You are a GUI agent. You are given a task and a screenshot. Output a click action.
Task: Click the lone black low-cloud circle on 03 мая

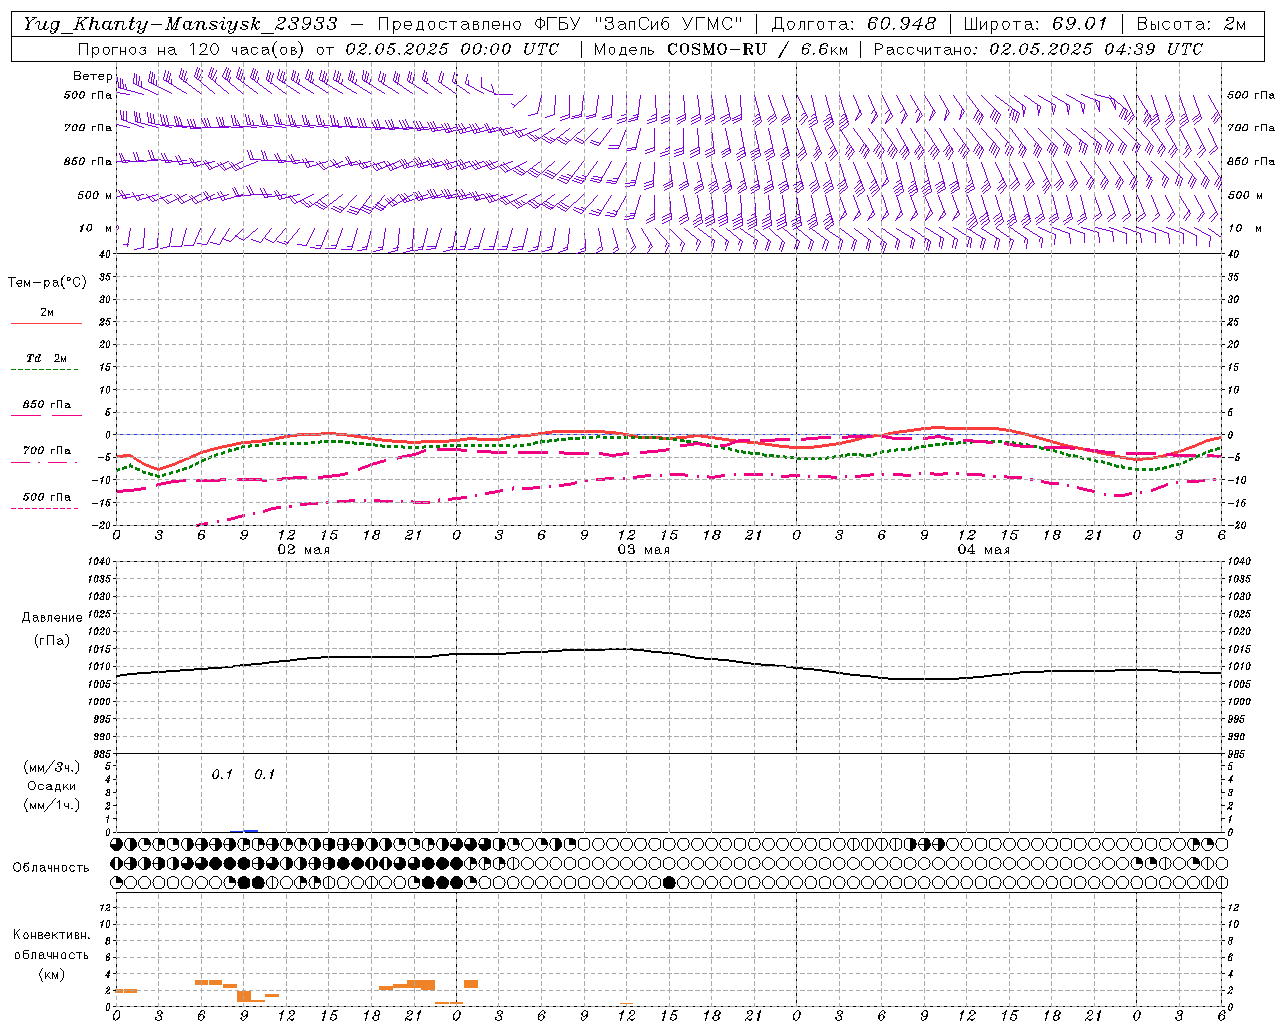[669, 882]
